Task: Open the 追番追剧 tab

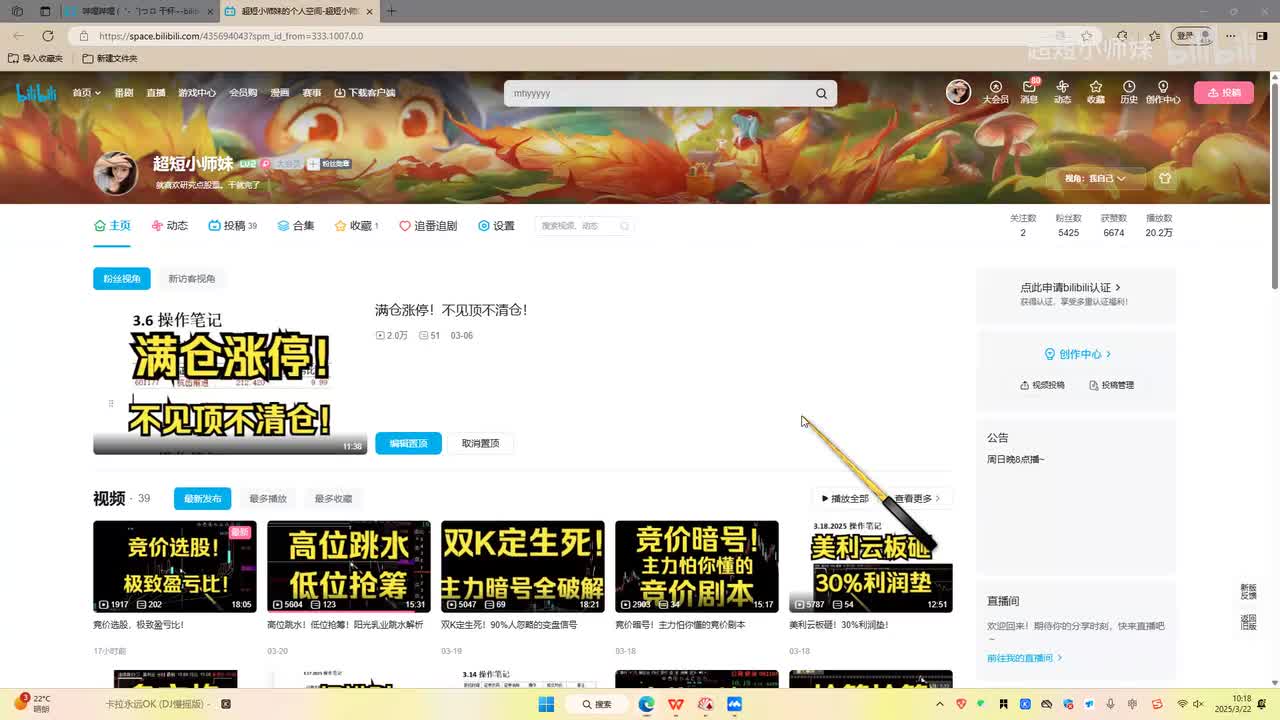Action: tap(428, 226)
